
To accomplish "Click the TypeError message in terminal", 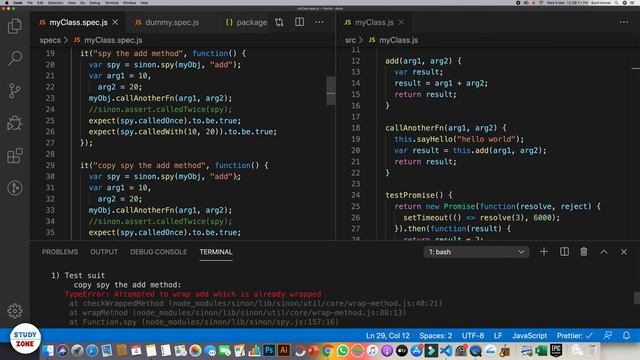I will (x=193, y=294).
